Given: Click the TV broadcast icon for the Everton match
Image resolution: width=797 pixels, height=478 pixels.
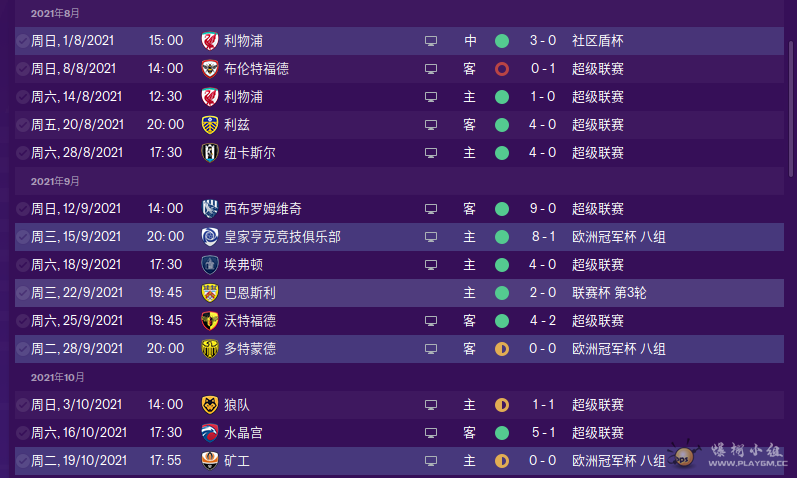Looking at the screenshot, I should pos(431,265).
